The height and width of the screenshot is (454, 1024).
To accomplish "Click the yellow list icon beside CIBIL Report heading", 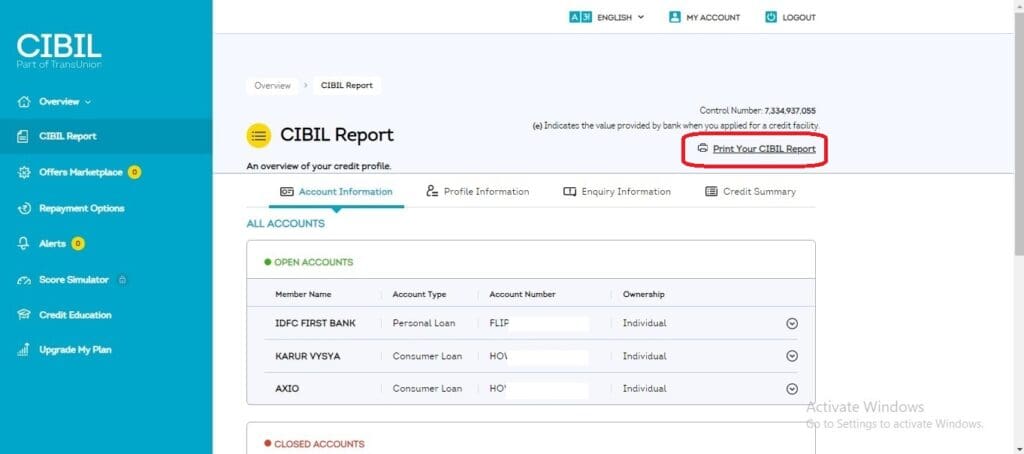I will 259,135.
